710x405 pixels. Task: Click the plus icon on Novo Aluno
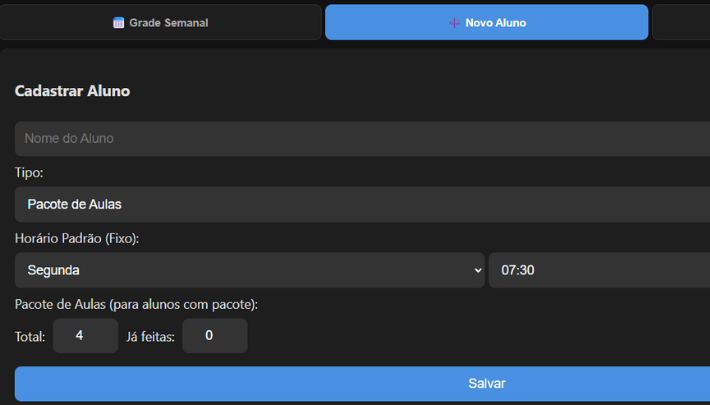pos(455,23)
